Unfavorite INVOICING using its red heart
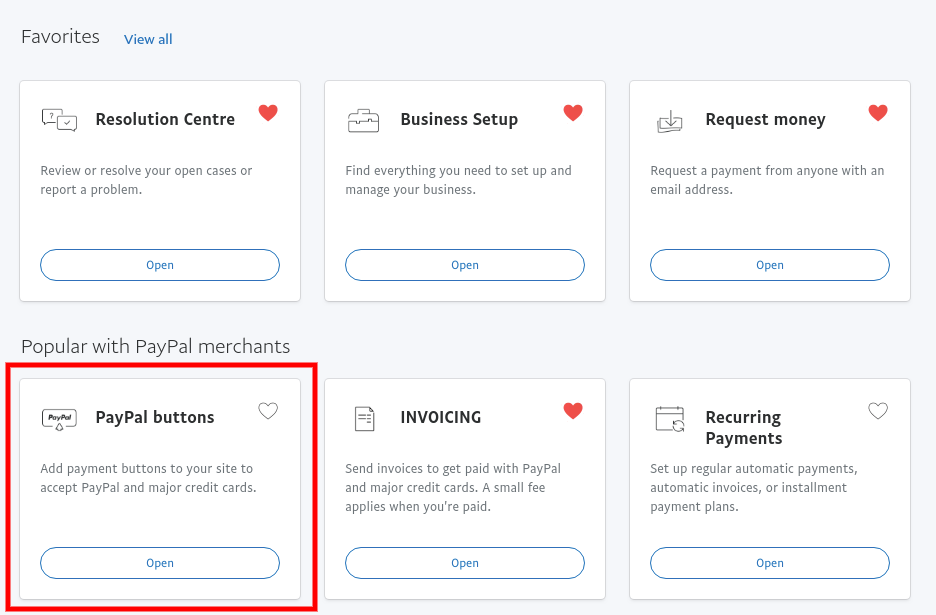Image resolution: width=936 pixels, height=615 pixels. [573, 410]
